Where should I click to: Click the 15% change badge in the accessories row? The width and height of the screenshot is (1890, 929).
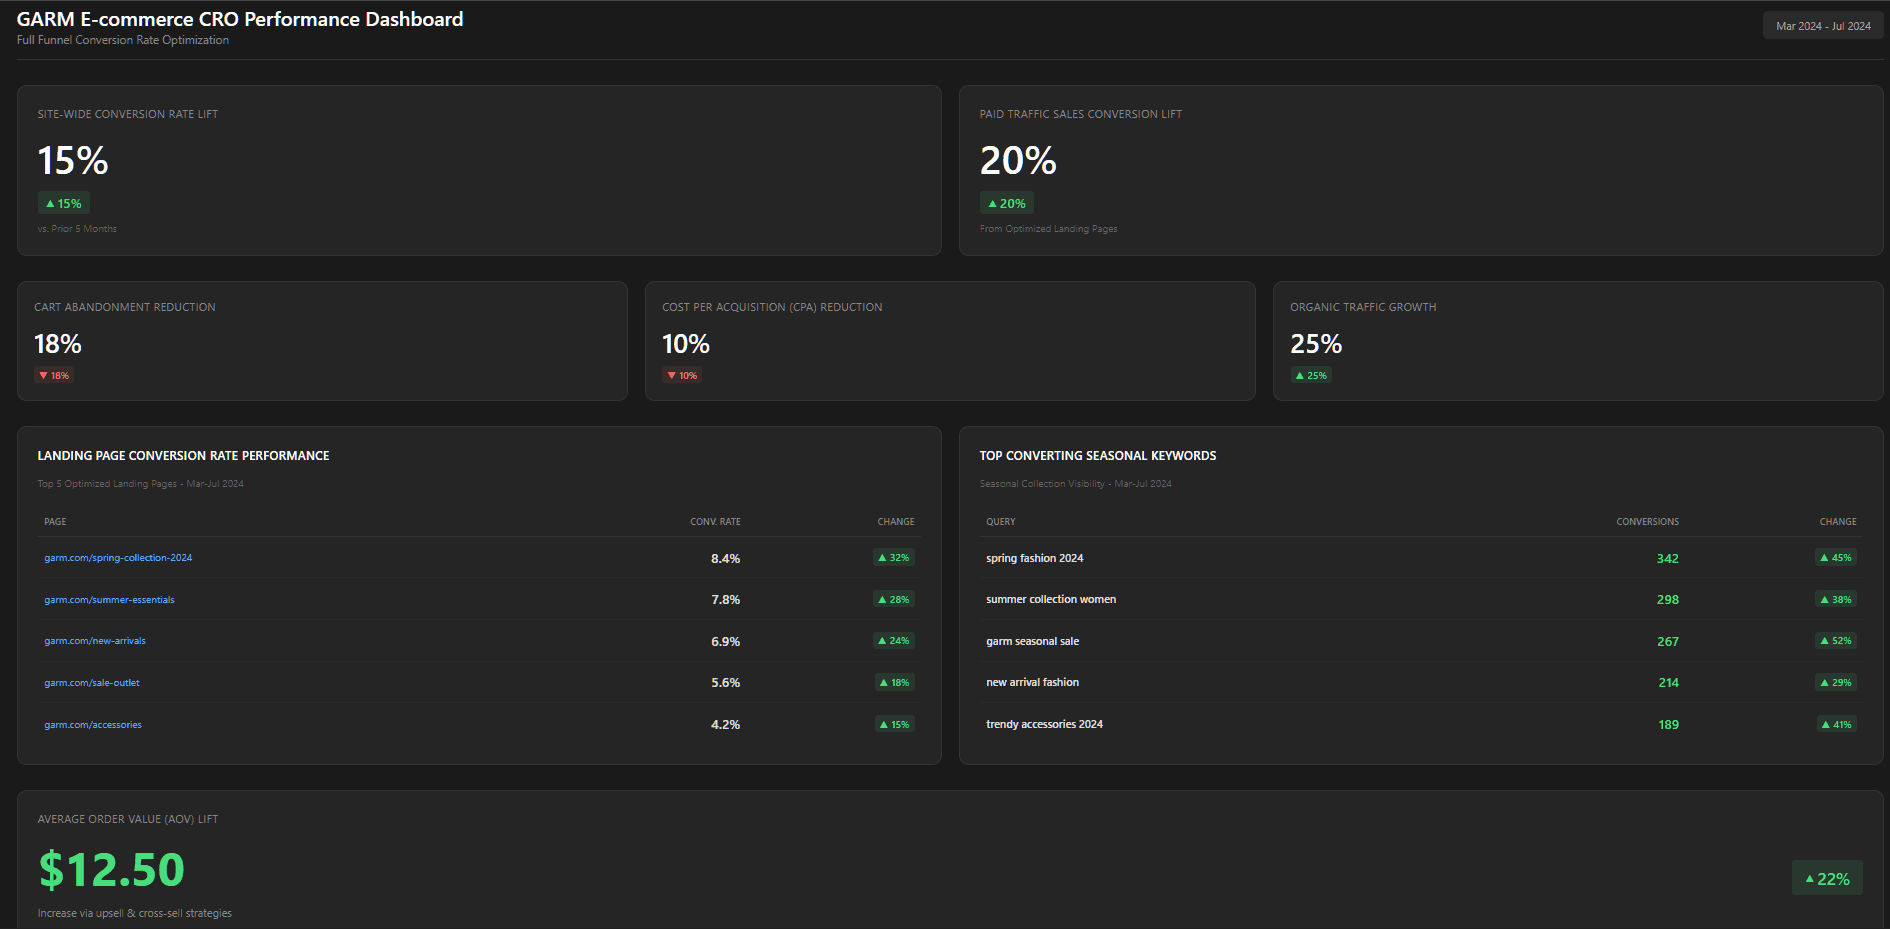click(x=895, y=725)
